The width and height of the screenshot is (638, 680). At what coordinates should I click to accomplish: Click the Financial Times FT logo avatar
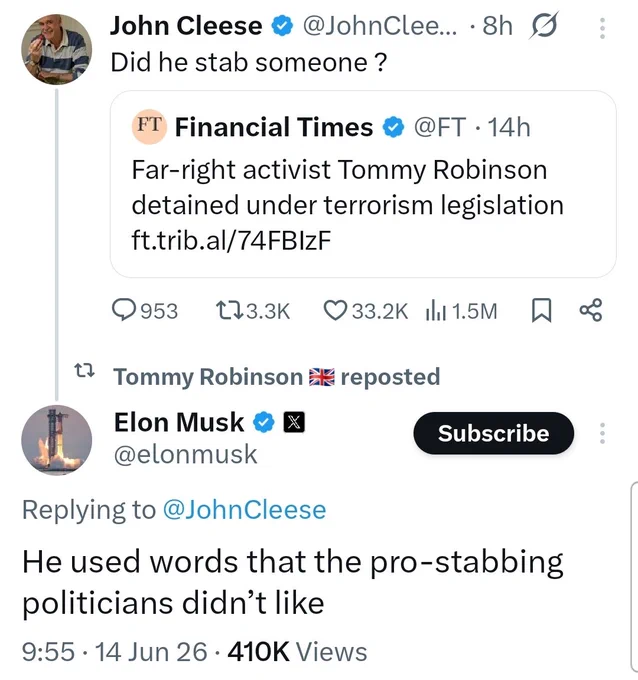(x=149, y=126)
